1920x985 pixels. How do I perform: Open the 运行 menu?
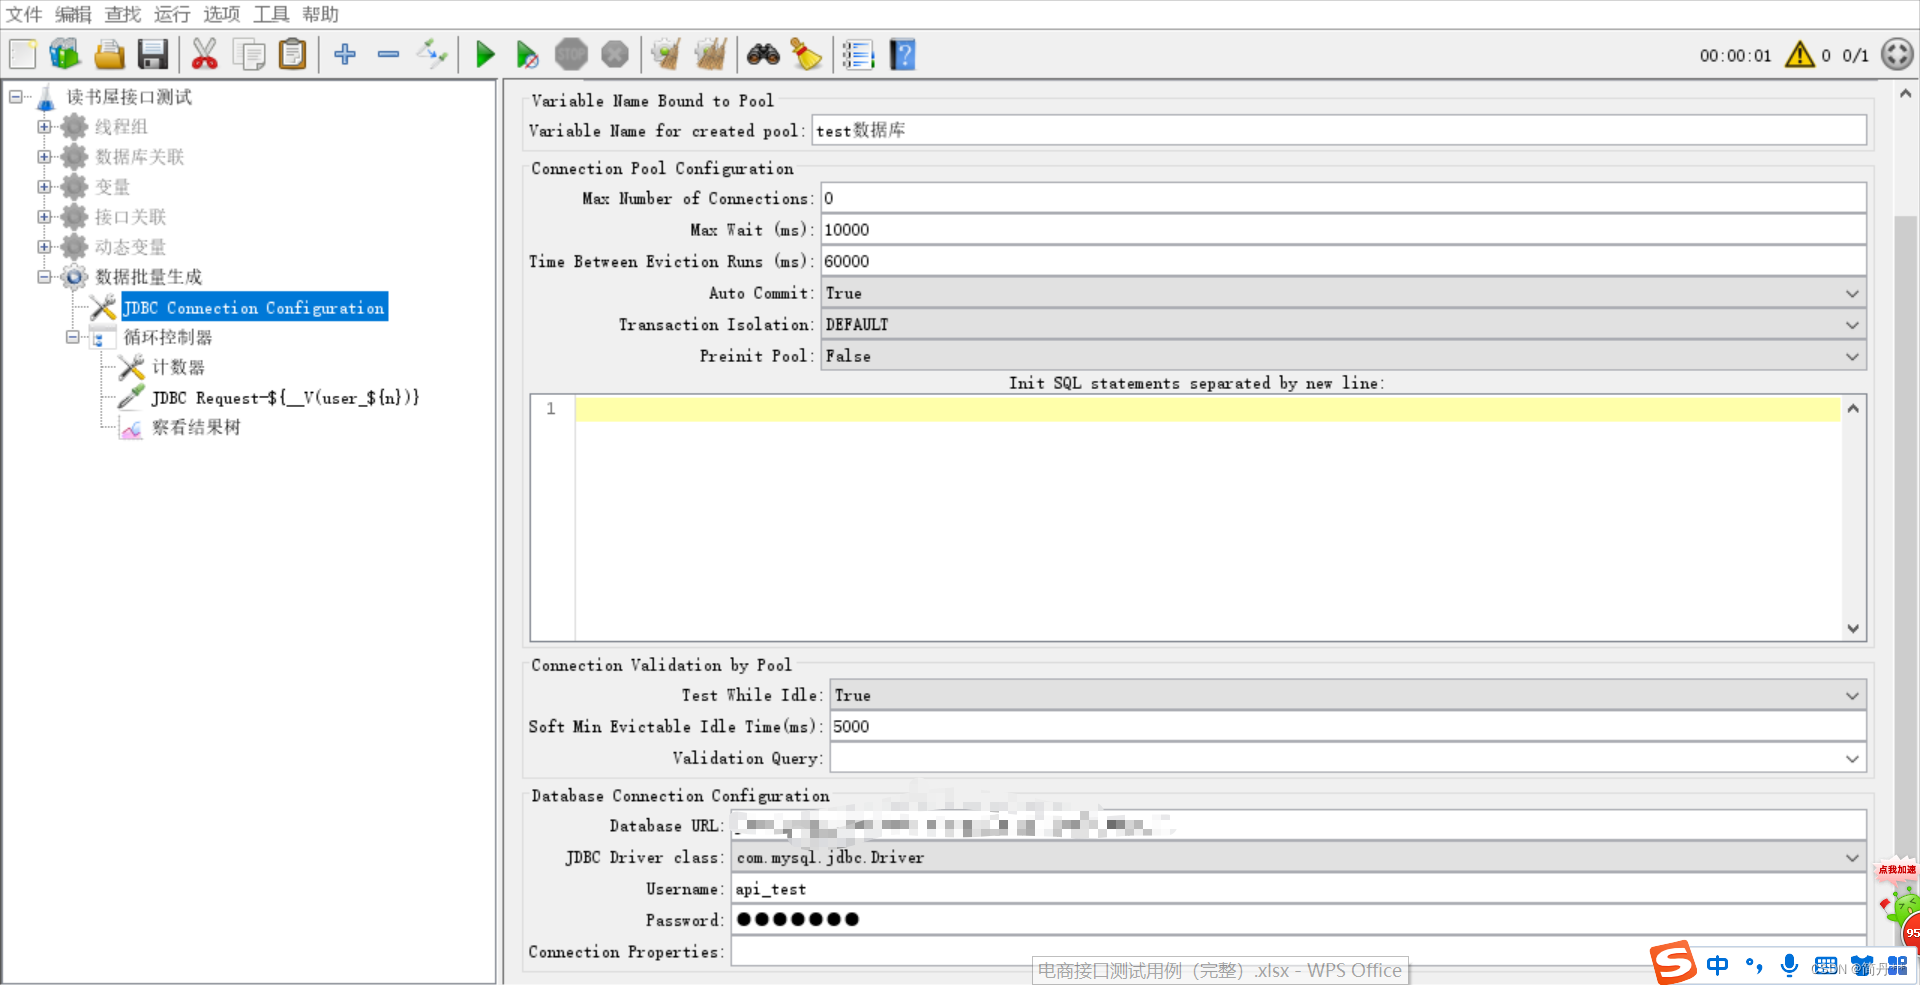[172, 14]
